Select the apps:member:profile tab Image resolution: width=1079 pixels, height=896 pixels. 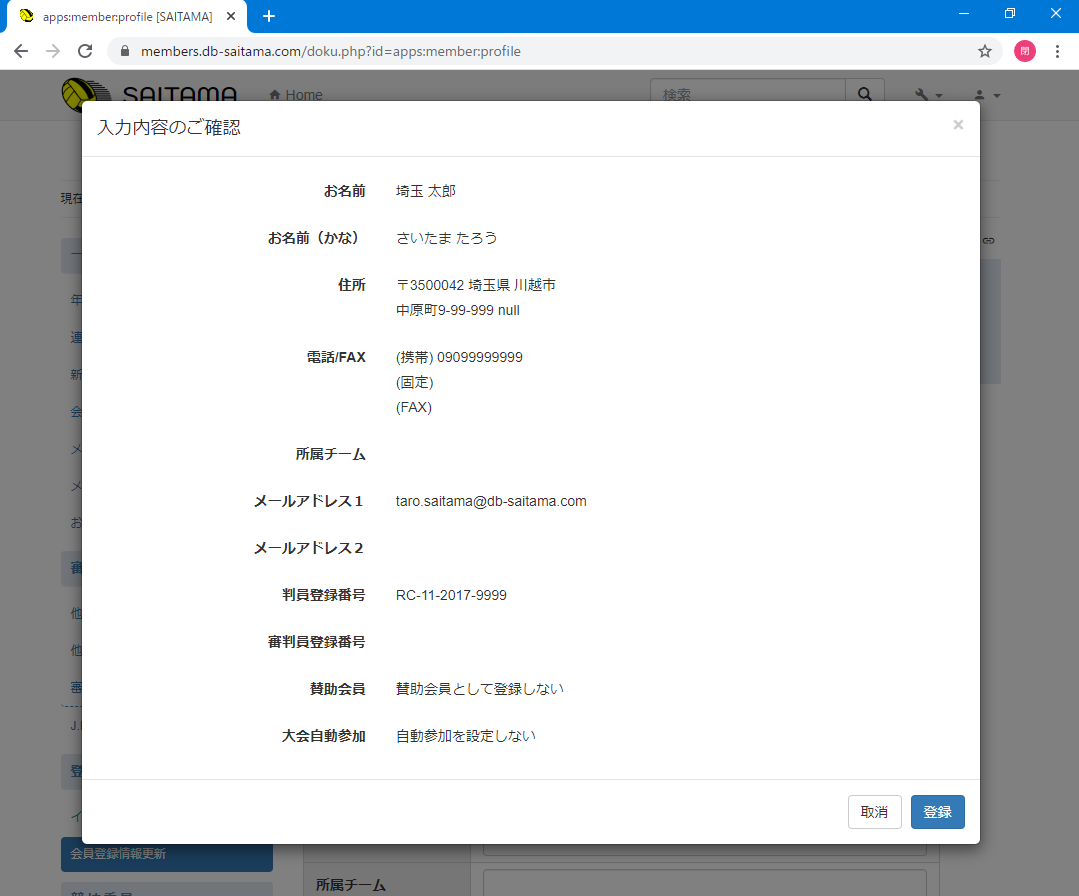pyautogui.click(x=120, y=17)
